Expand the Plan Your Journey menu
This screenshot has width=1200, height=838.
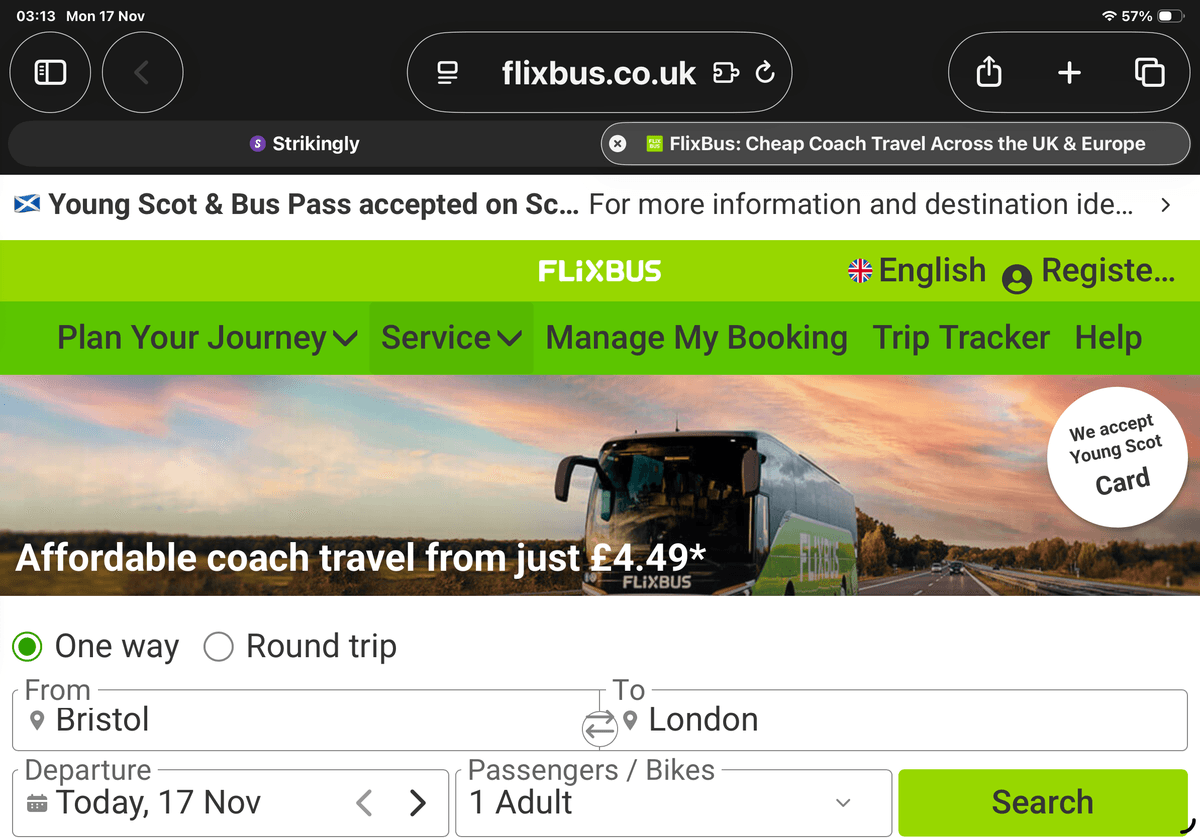coord(207,338)
